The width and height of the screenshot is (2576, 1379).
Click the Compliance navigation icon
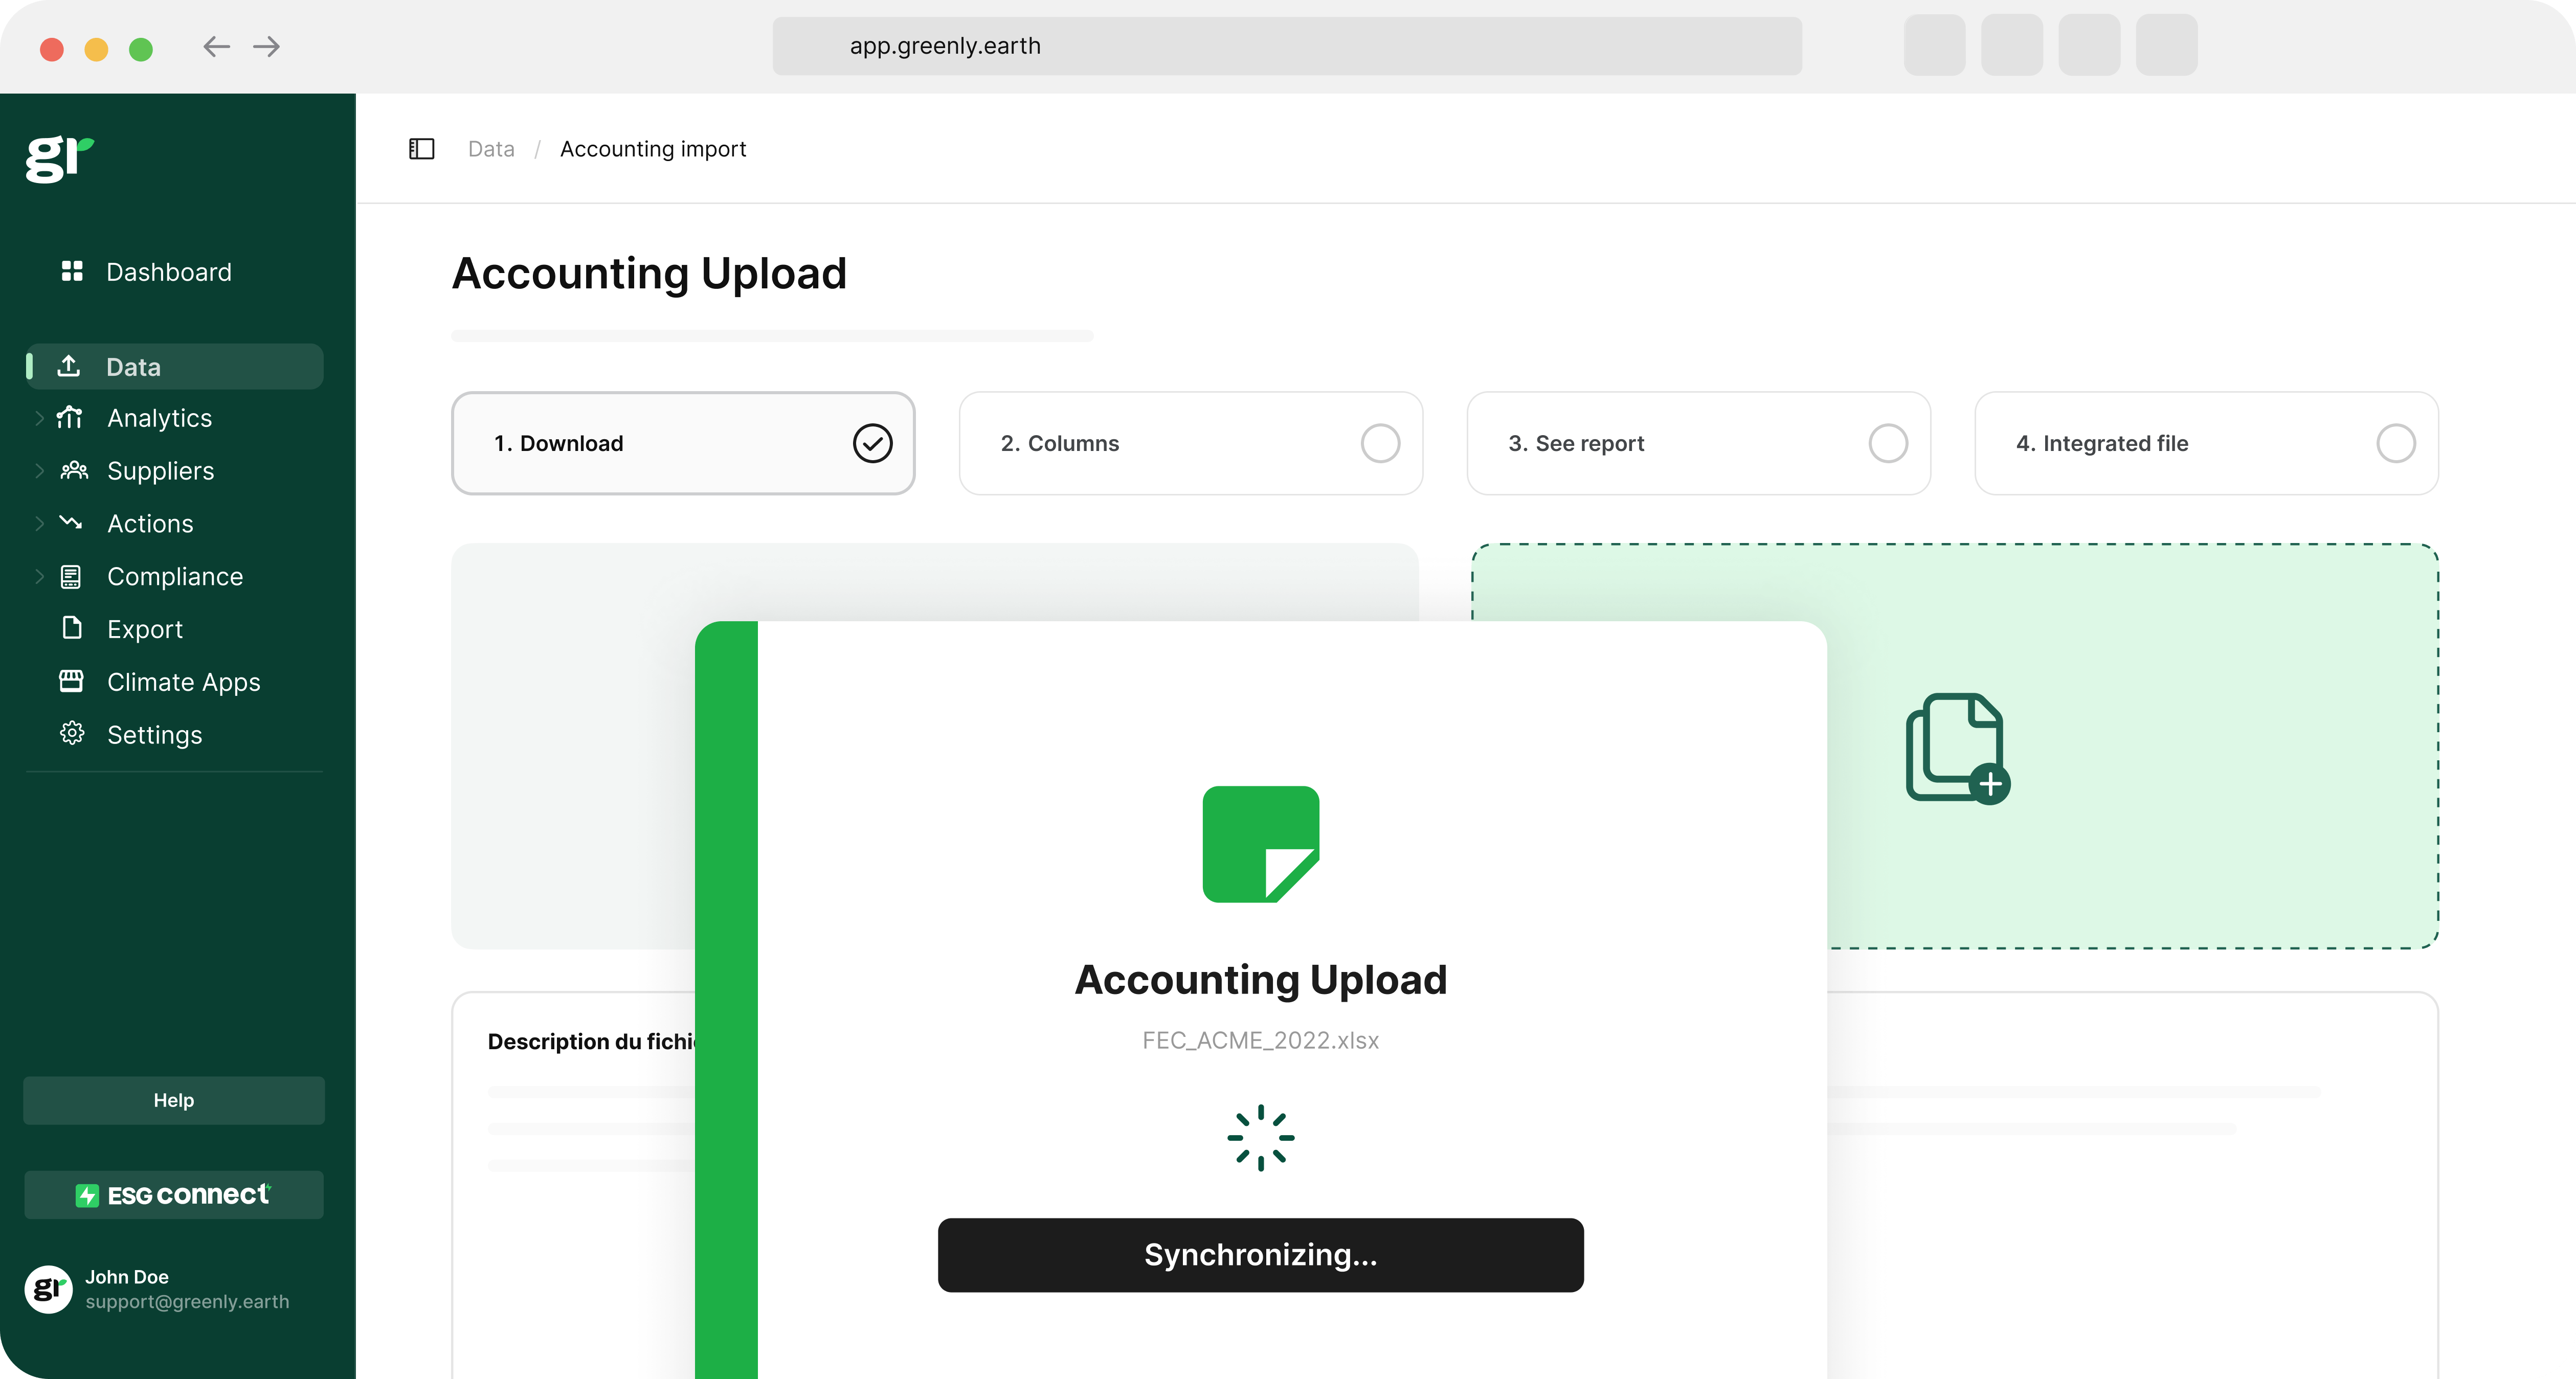click(72, 575)
